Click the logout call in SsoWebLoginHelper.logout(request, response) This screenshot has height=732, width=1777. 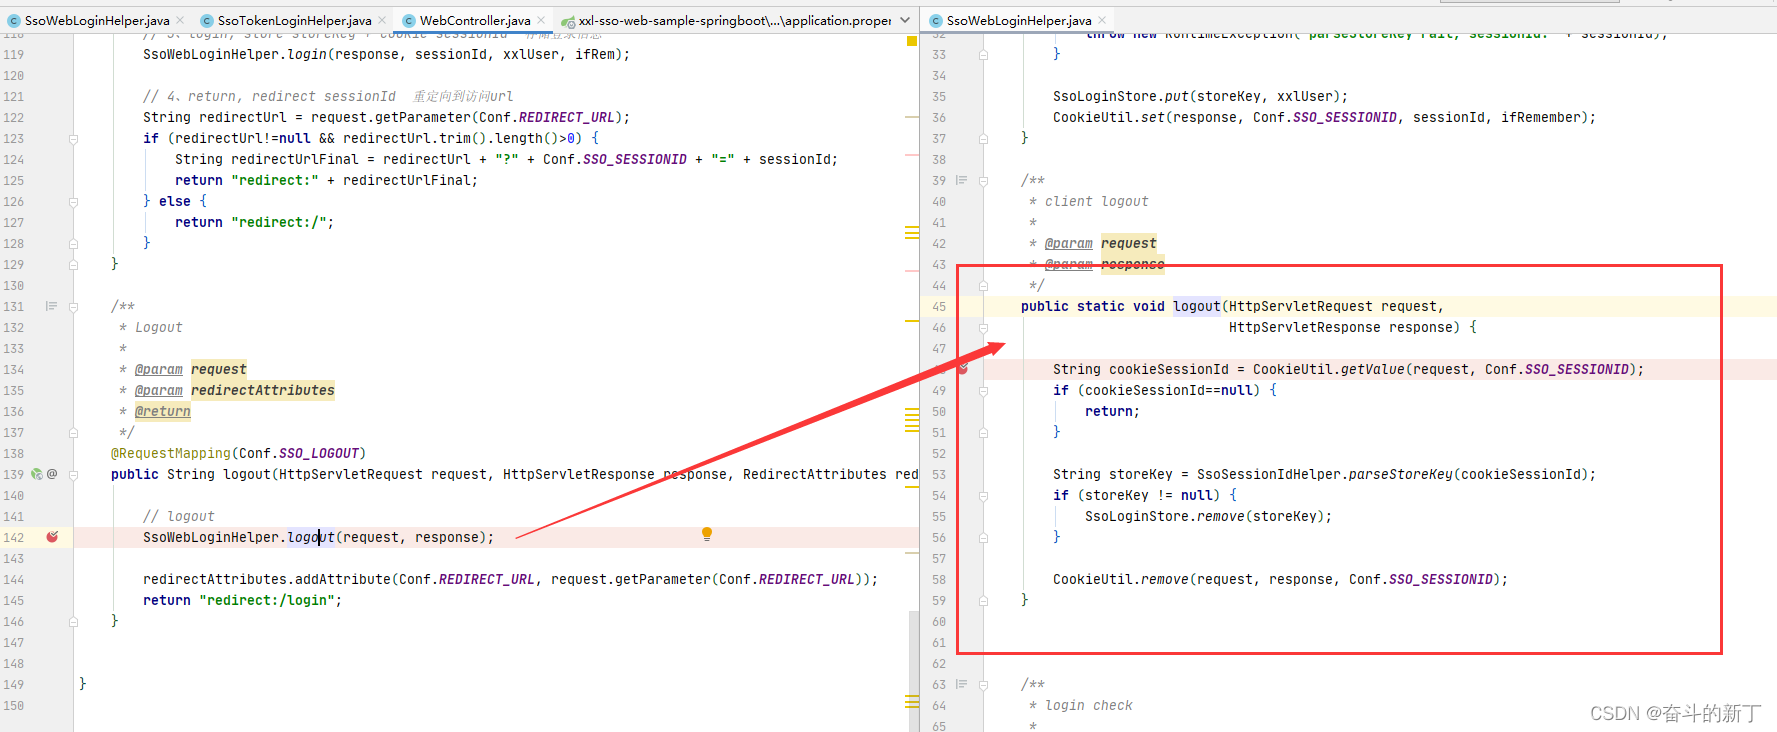(311, 537)
